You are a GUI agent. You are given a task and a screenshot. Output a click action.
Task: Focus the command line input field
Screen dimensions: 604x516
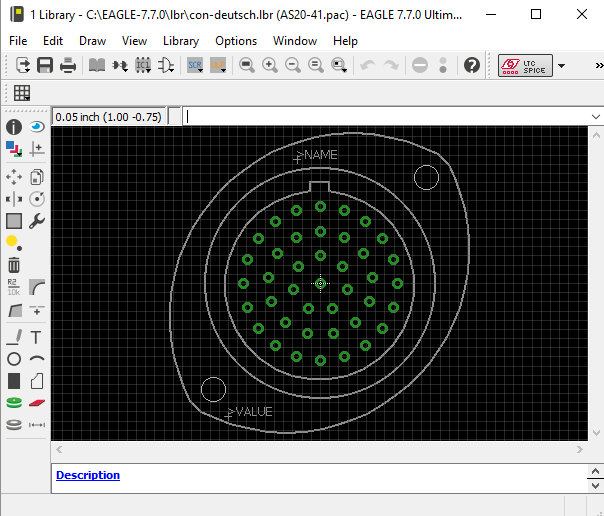pyautogui.click(x=385, y=117)
